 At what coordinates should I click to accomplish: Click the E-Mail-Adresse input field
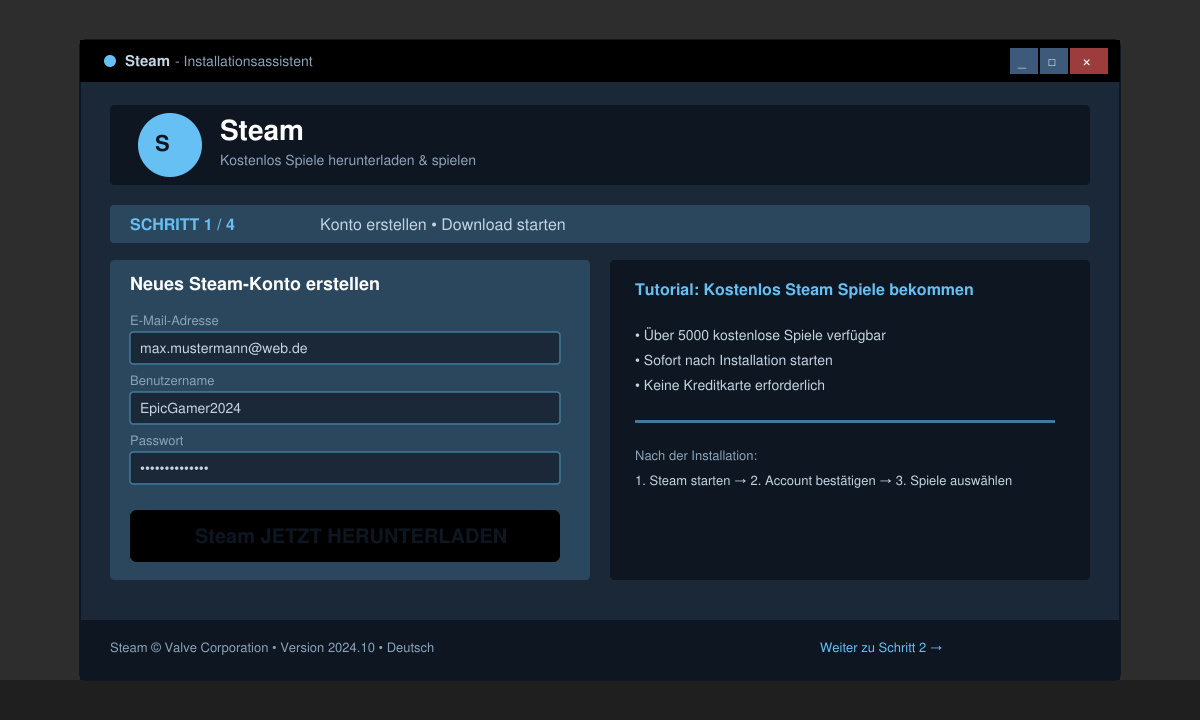(345, 348)
